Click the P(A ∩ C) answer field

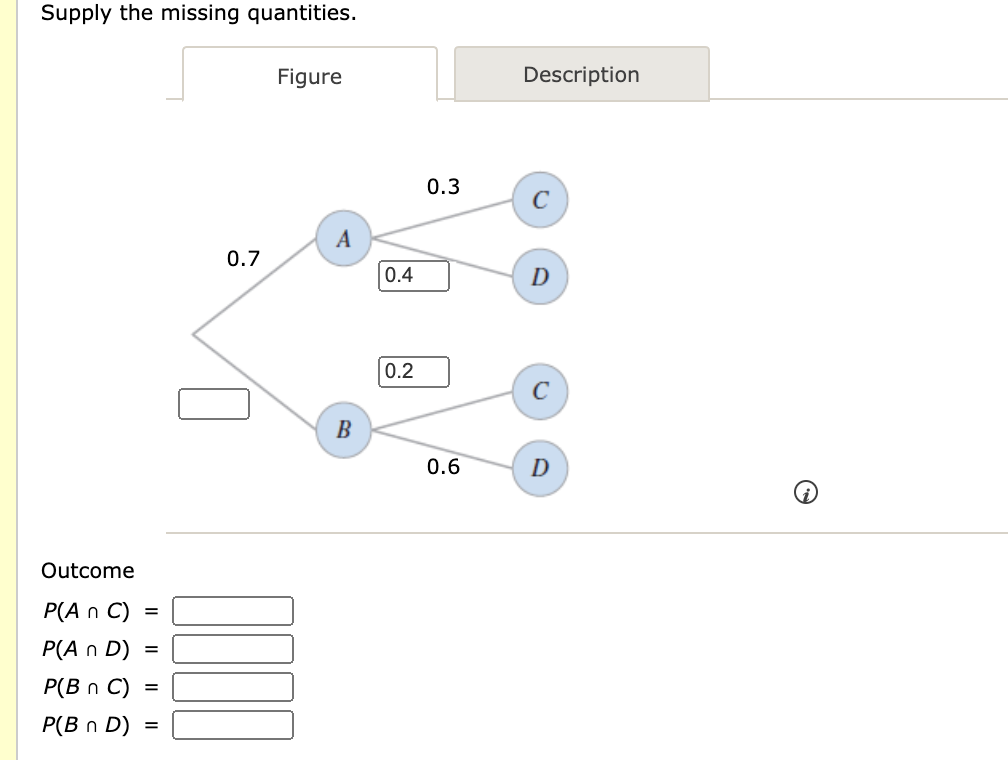point(231,610)
